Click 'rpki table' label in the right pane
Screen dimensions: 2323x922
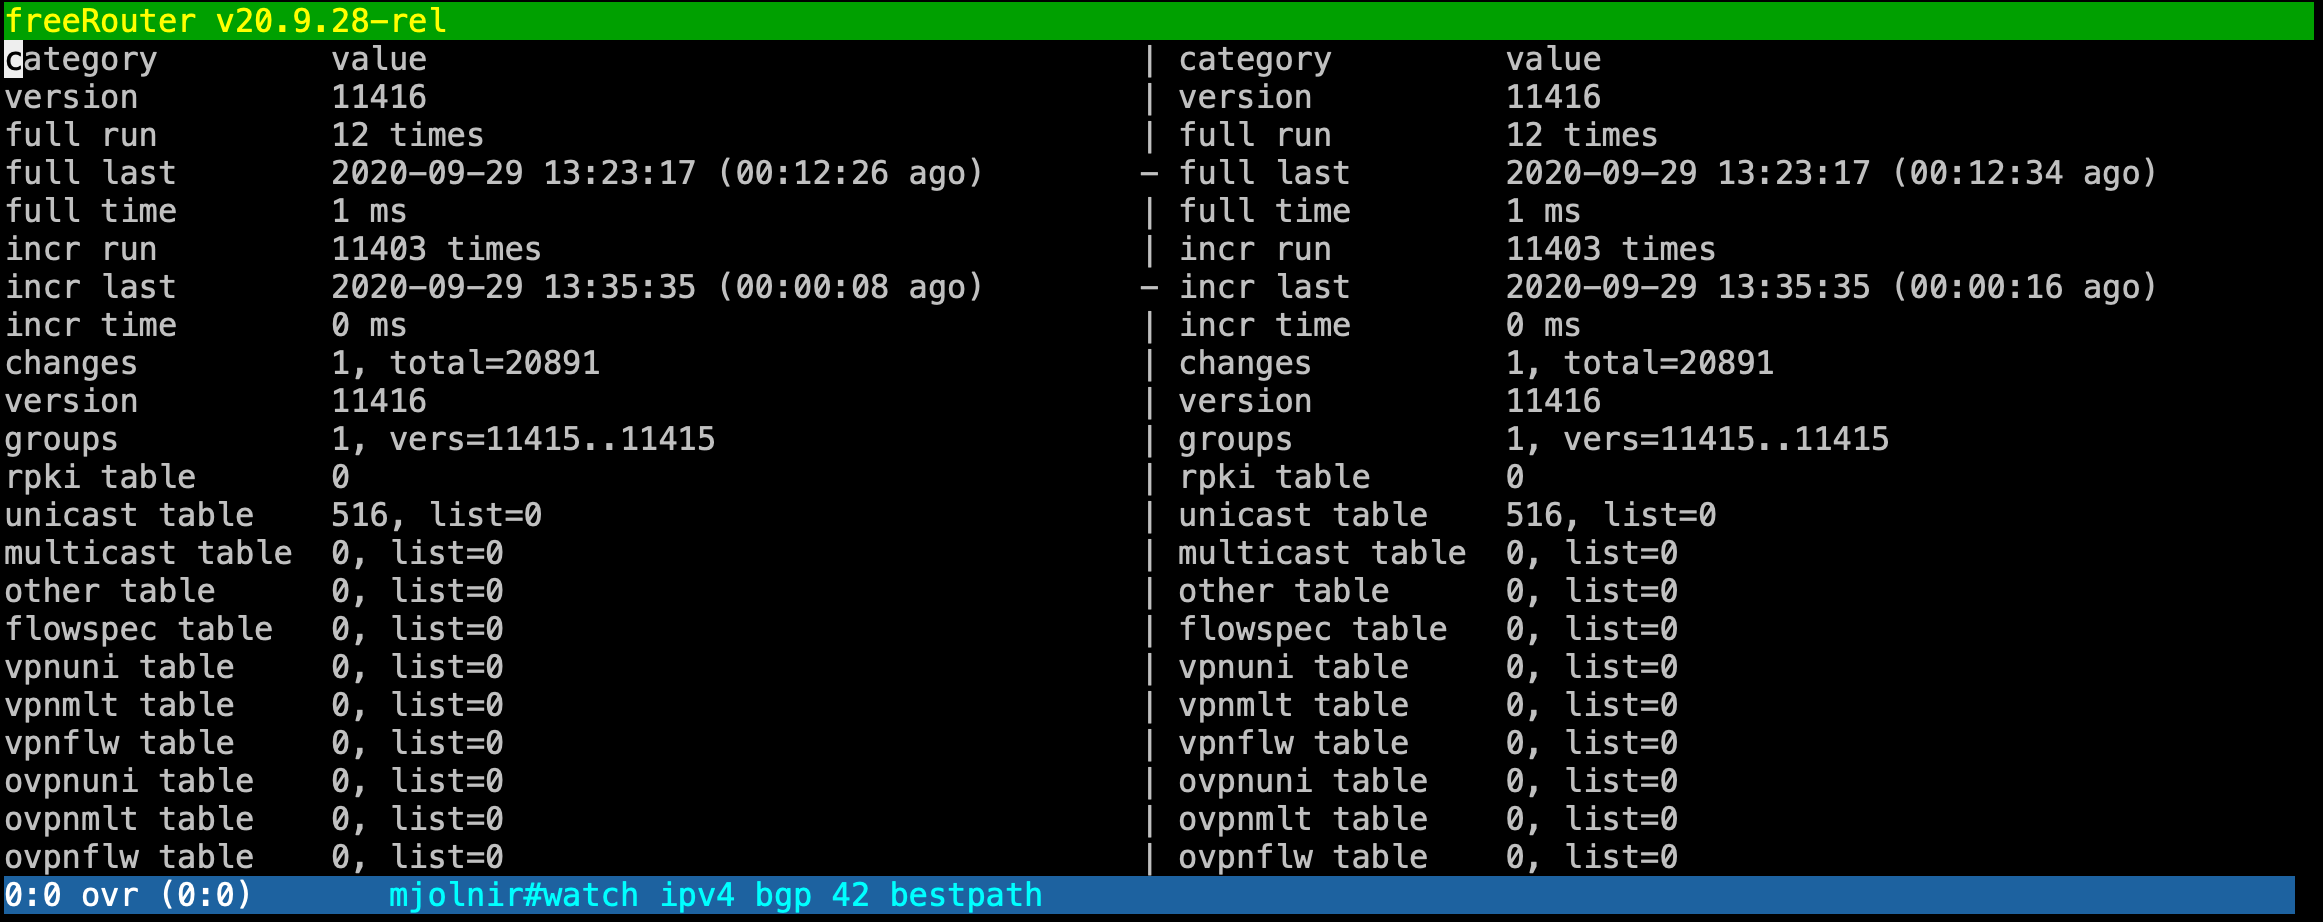(1274, 477)
